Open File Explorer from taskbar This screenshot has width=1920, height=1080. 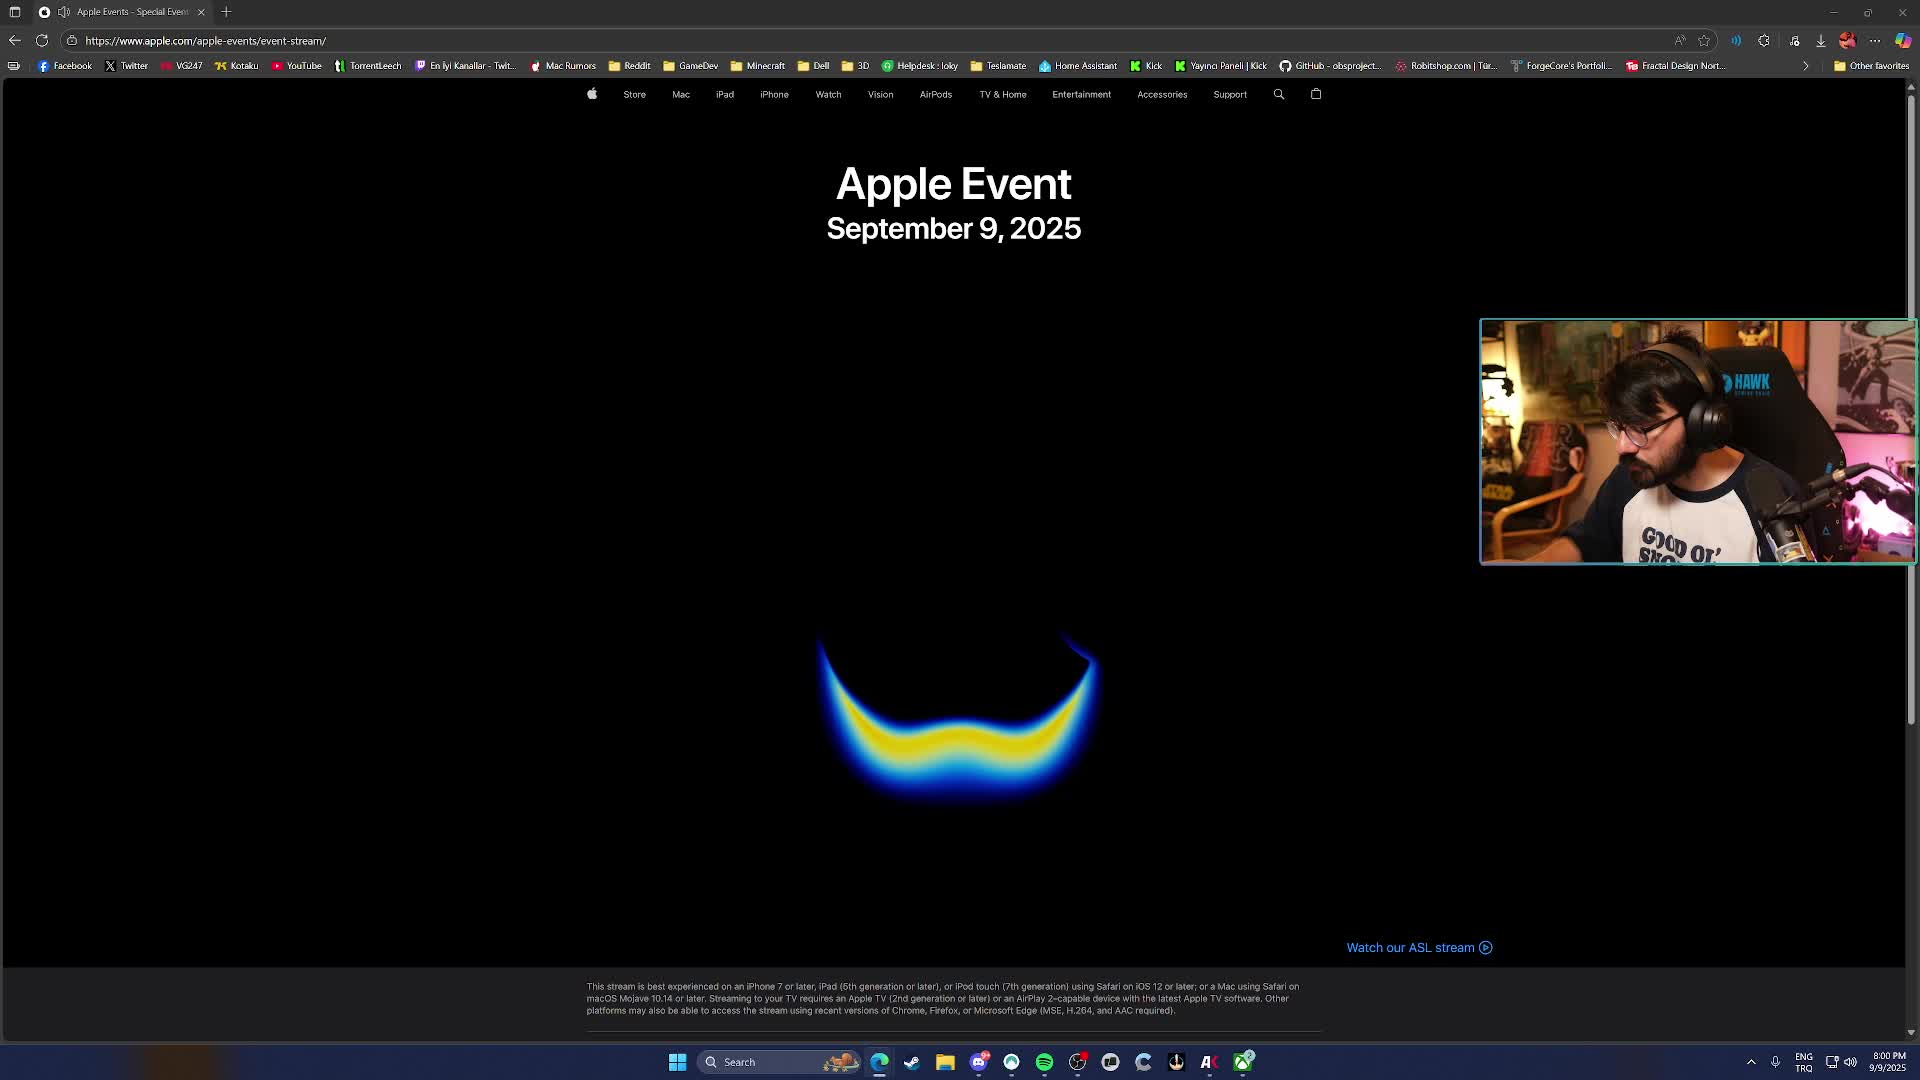tap(945, 1062)
